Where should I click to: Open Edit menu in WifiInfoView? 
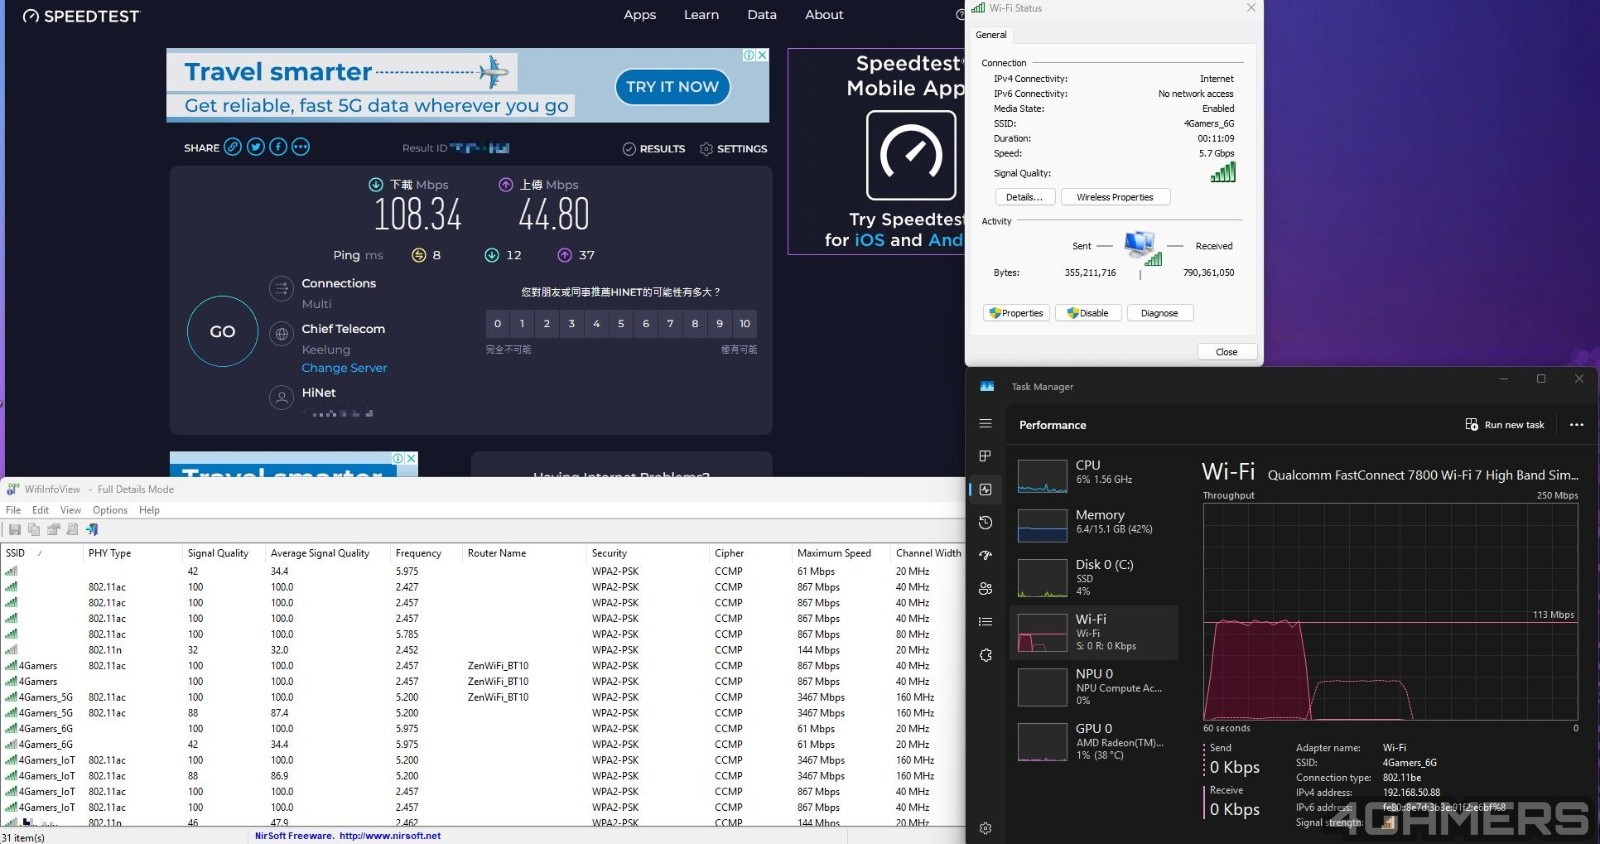pyautogui.click(x=40, y=510)
